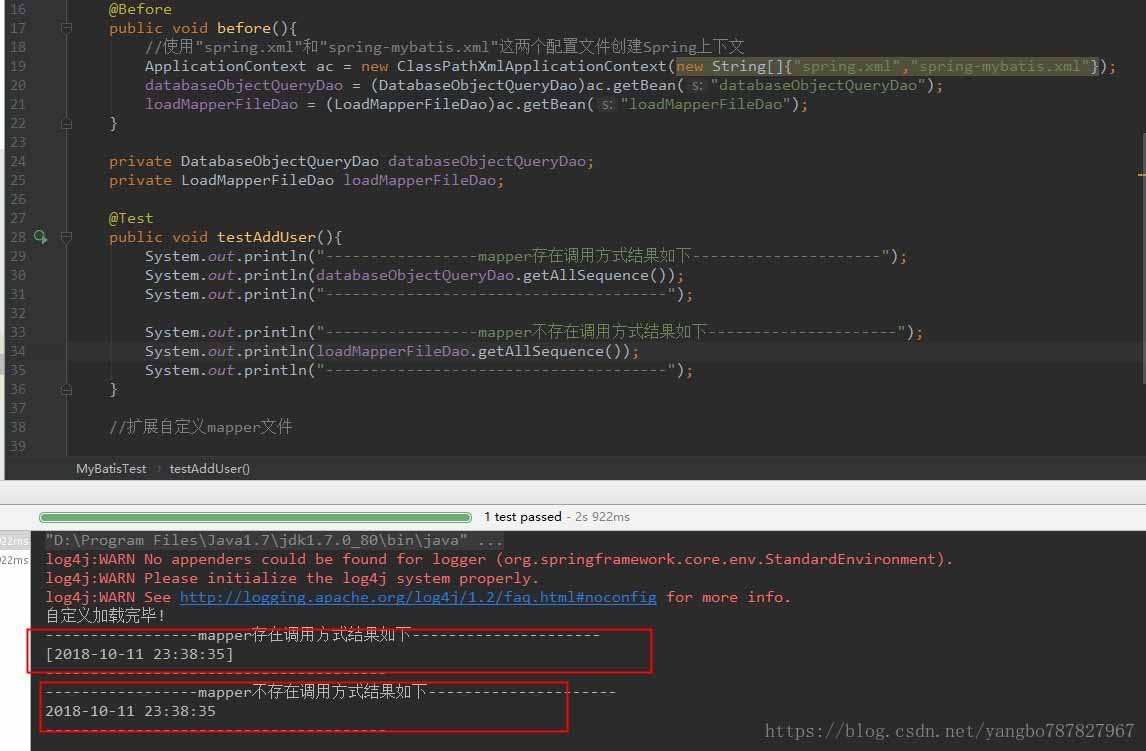
Task: Click the bracketed timestamp output line
Action: point(139,654)
